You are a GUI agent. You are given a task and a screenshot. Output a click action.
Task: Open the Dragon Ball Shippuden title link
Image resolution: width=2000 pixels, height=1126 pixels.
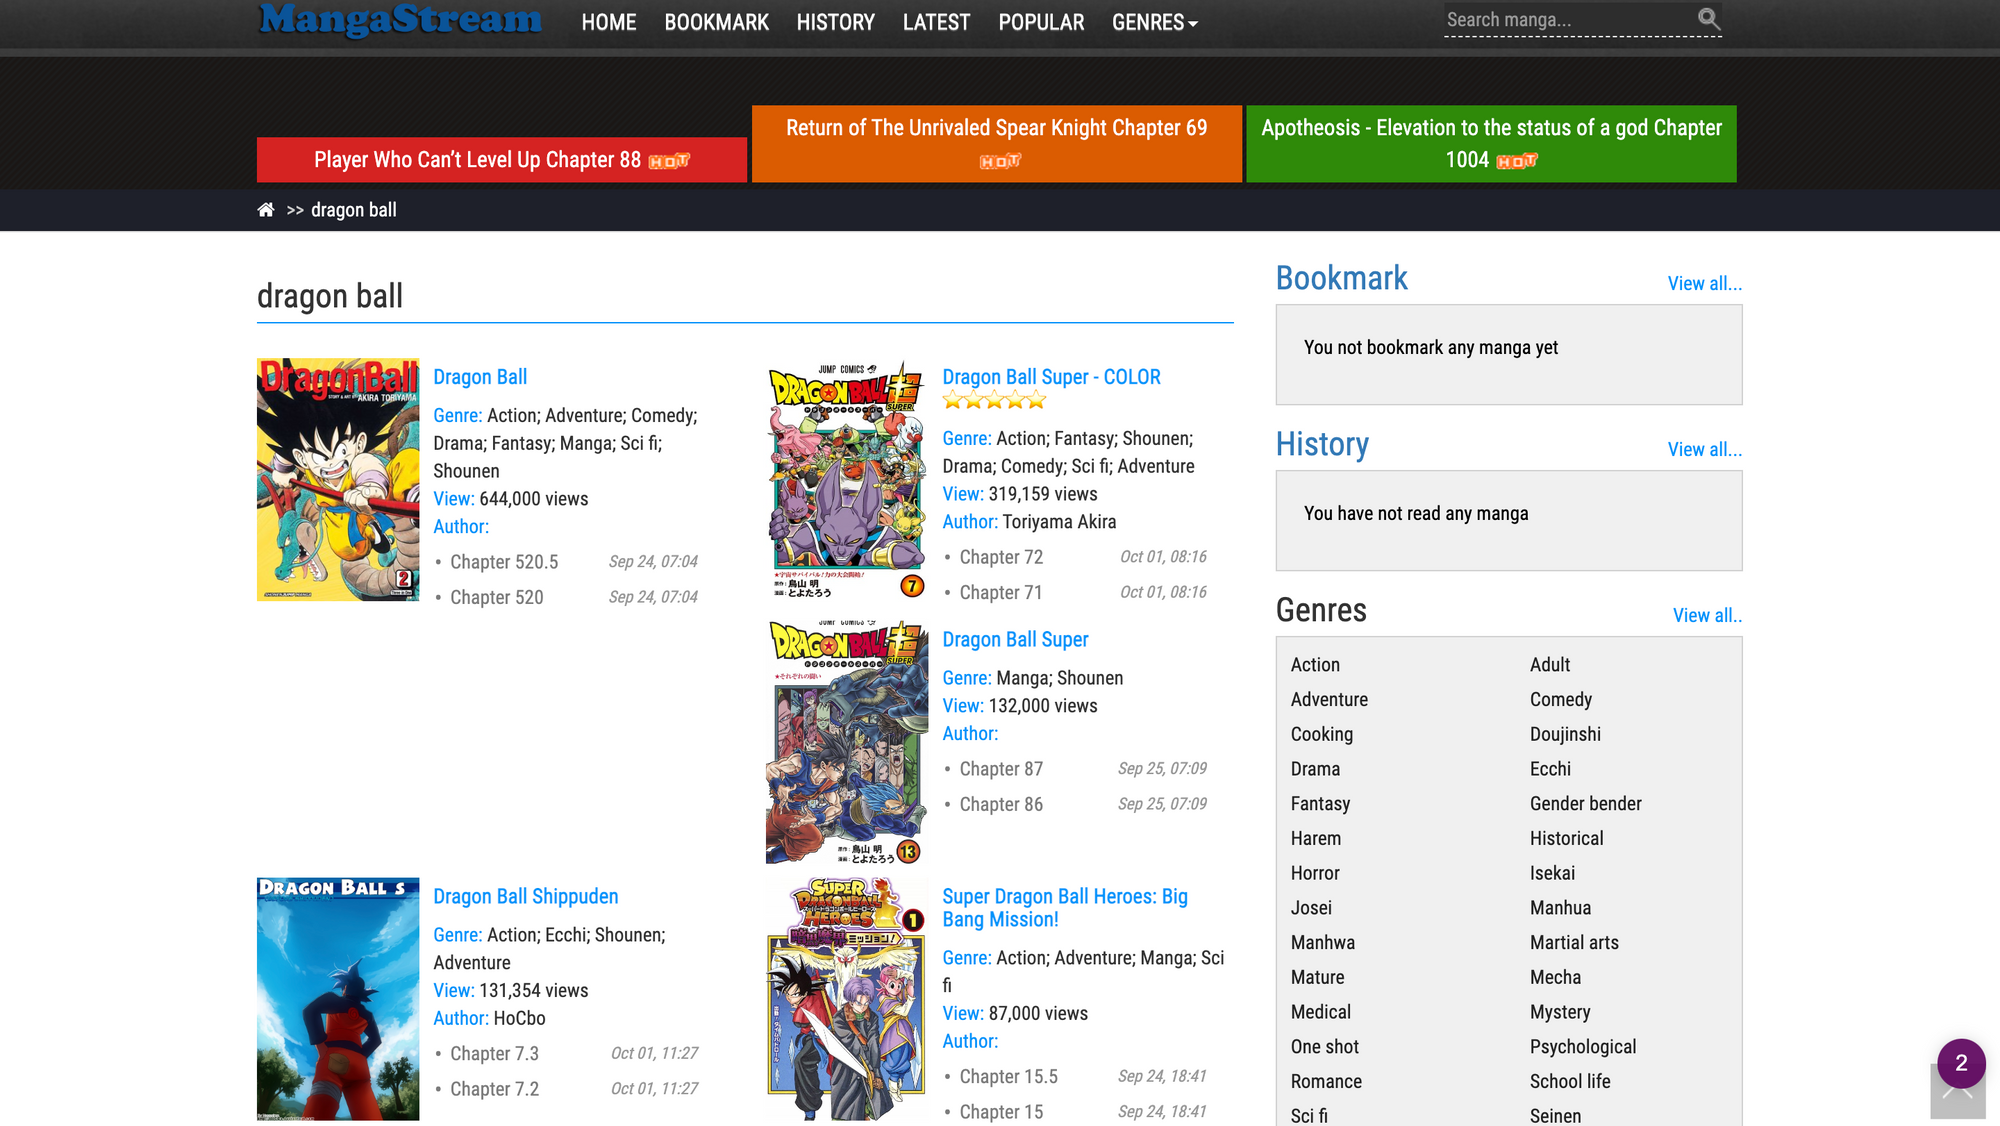(x=526, y=897)
